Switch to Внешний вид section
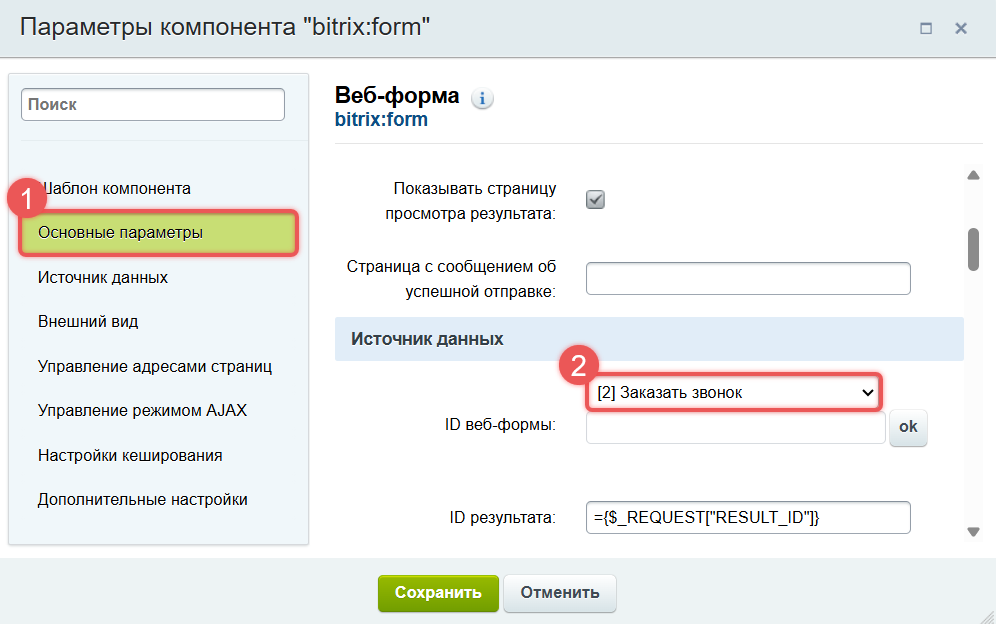The height and width of the screenshot is (624, 996). pyautogui.click(x=88, y=322)
